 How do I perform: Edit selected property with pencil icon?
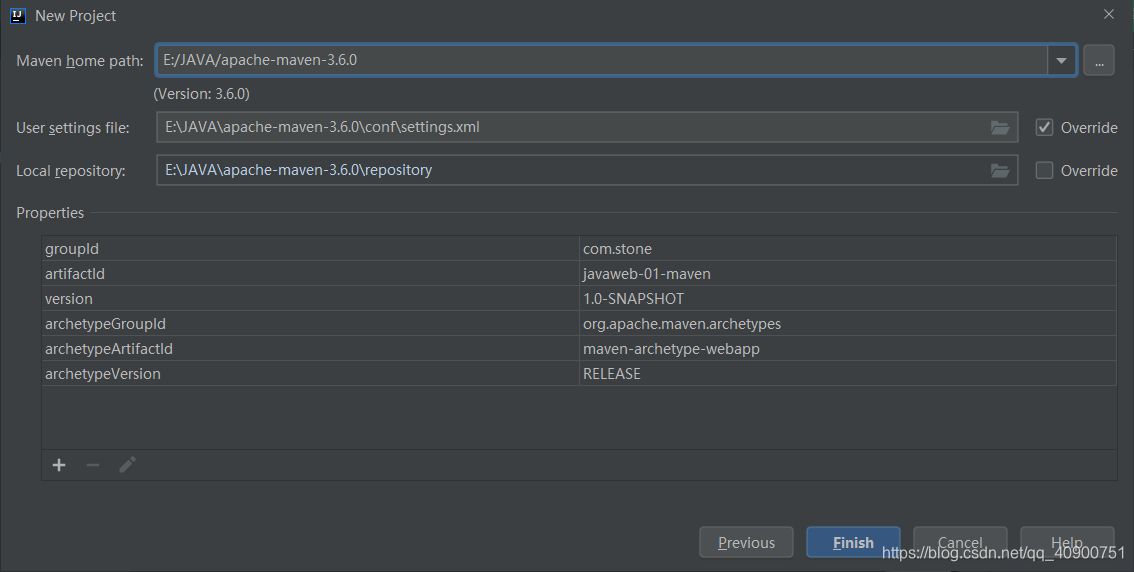(x=127, y=465)
